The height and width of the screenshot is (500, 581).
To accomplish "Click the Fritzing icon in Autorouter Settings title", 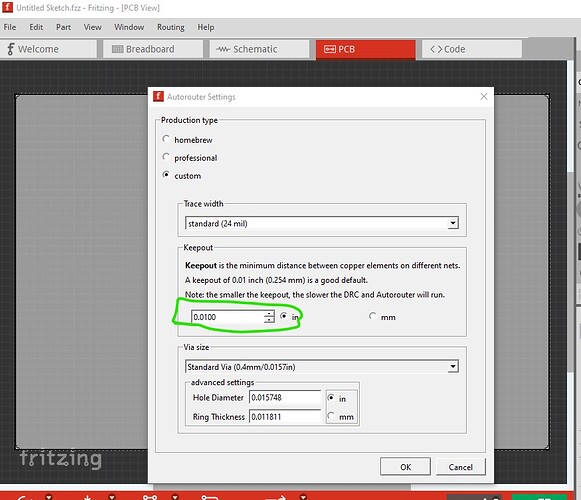I will point(158,96).
